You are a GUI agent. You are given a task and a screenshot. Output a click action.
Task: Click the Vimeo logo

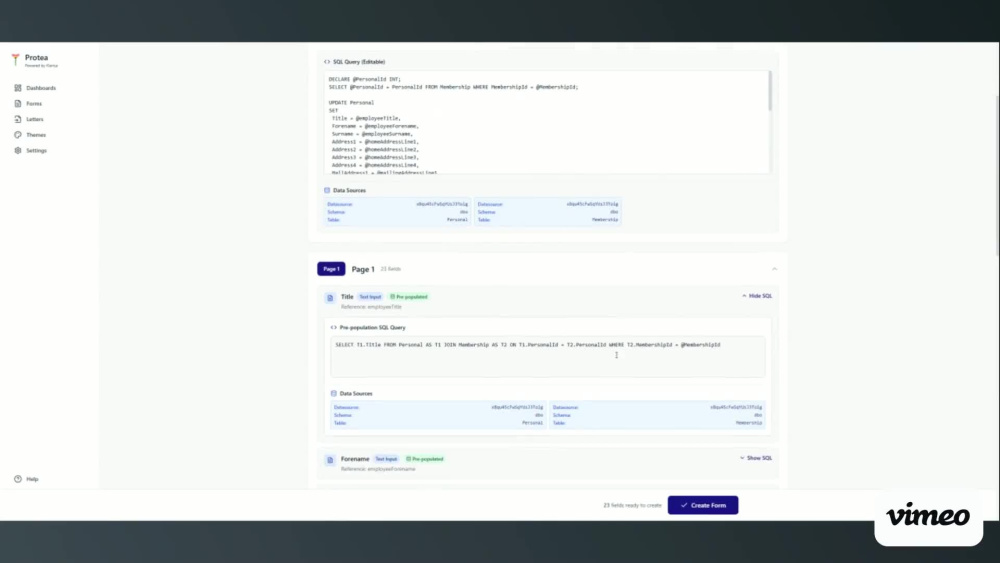click(x=928, y=515)
